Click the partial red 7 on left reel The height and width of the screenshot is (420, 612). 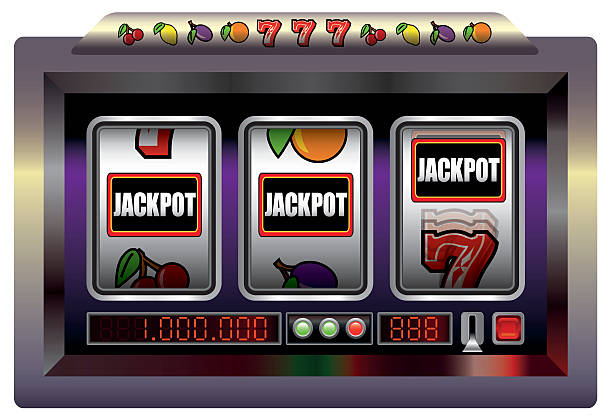click(155, 143)
